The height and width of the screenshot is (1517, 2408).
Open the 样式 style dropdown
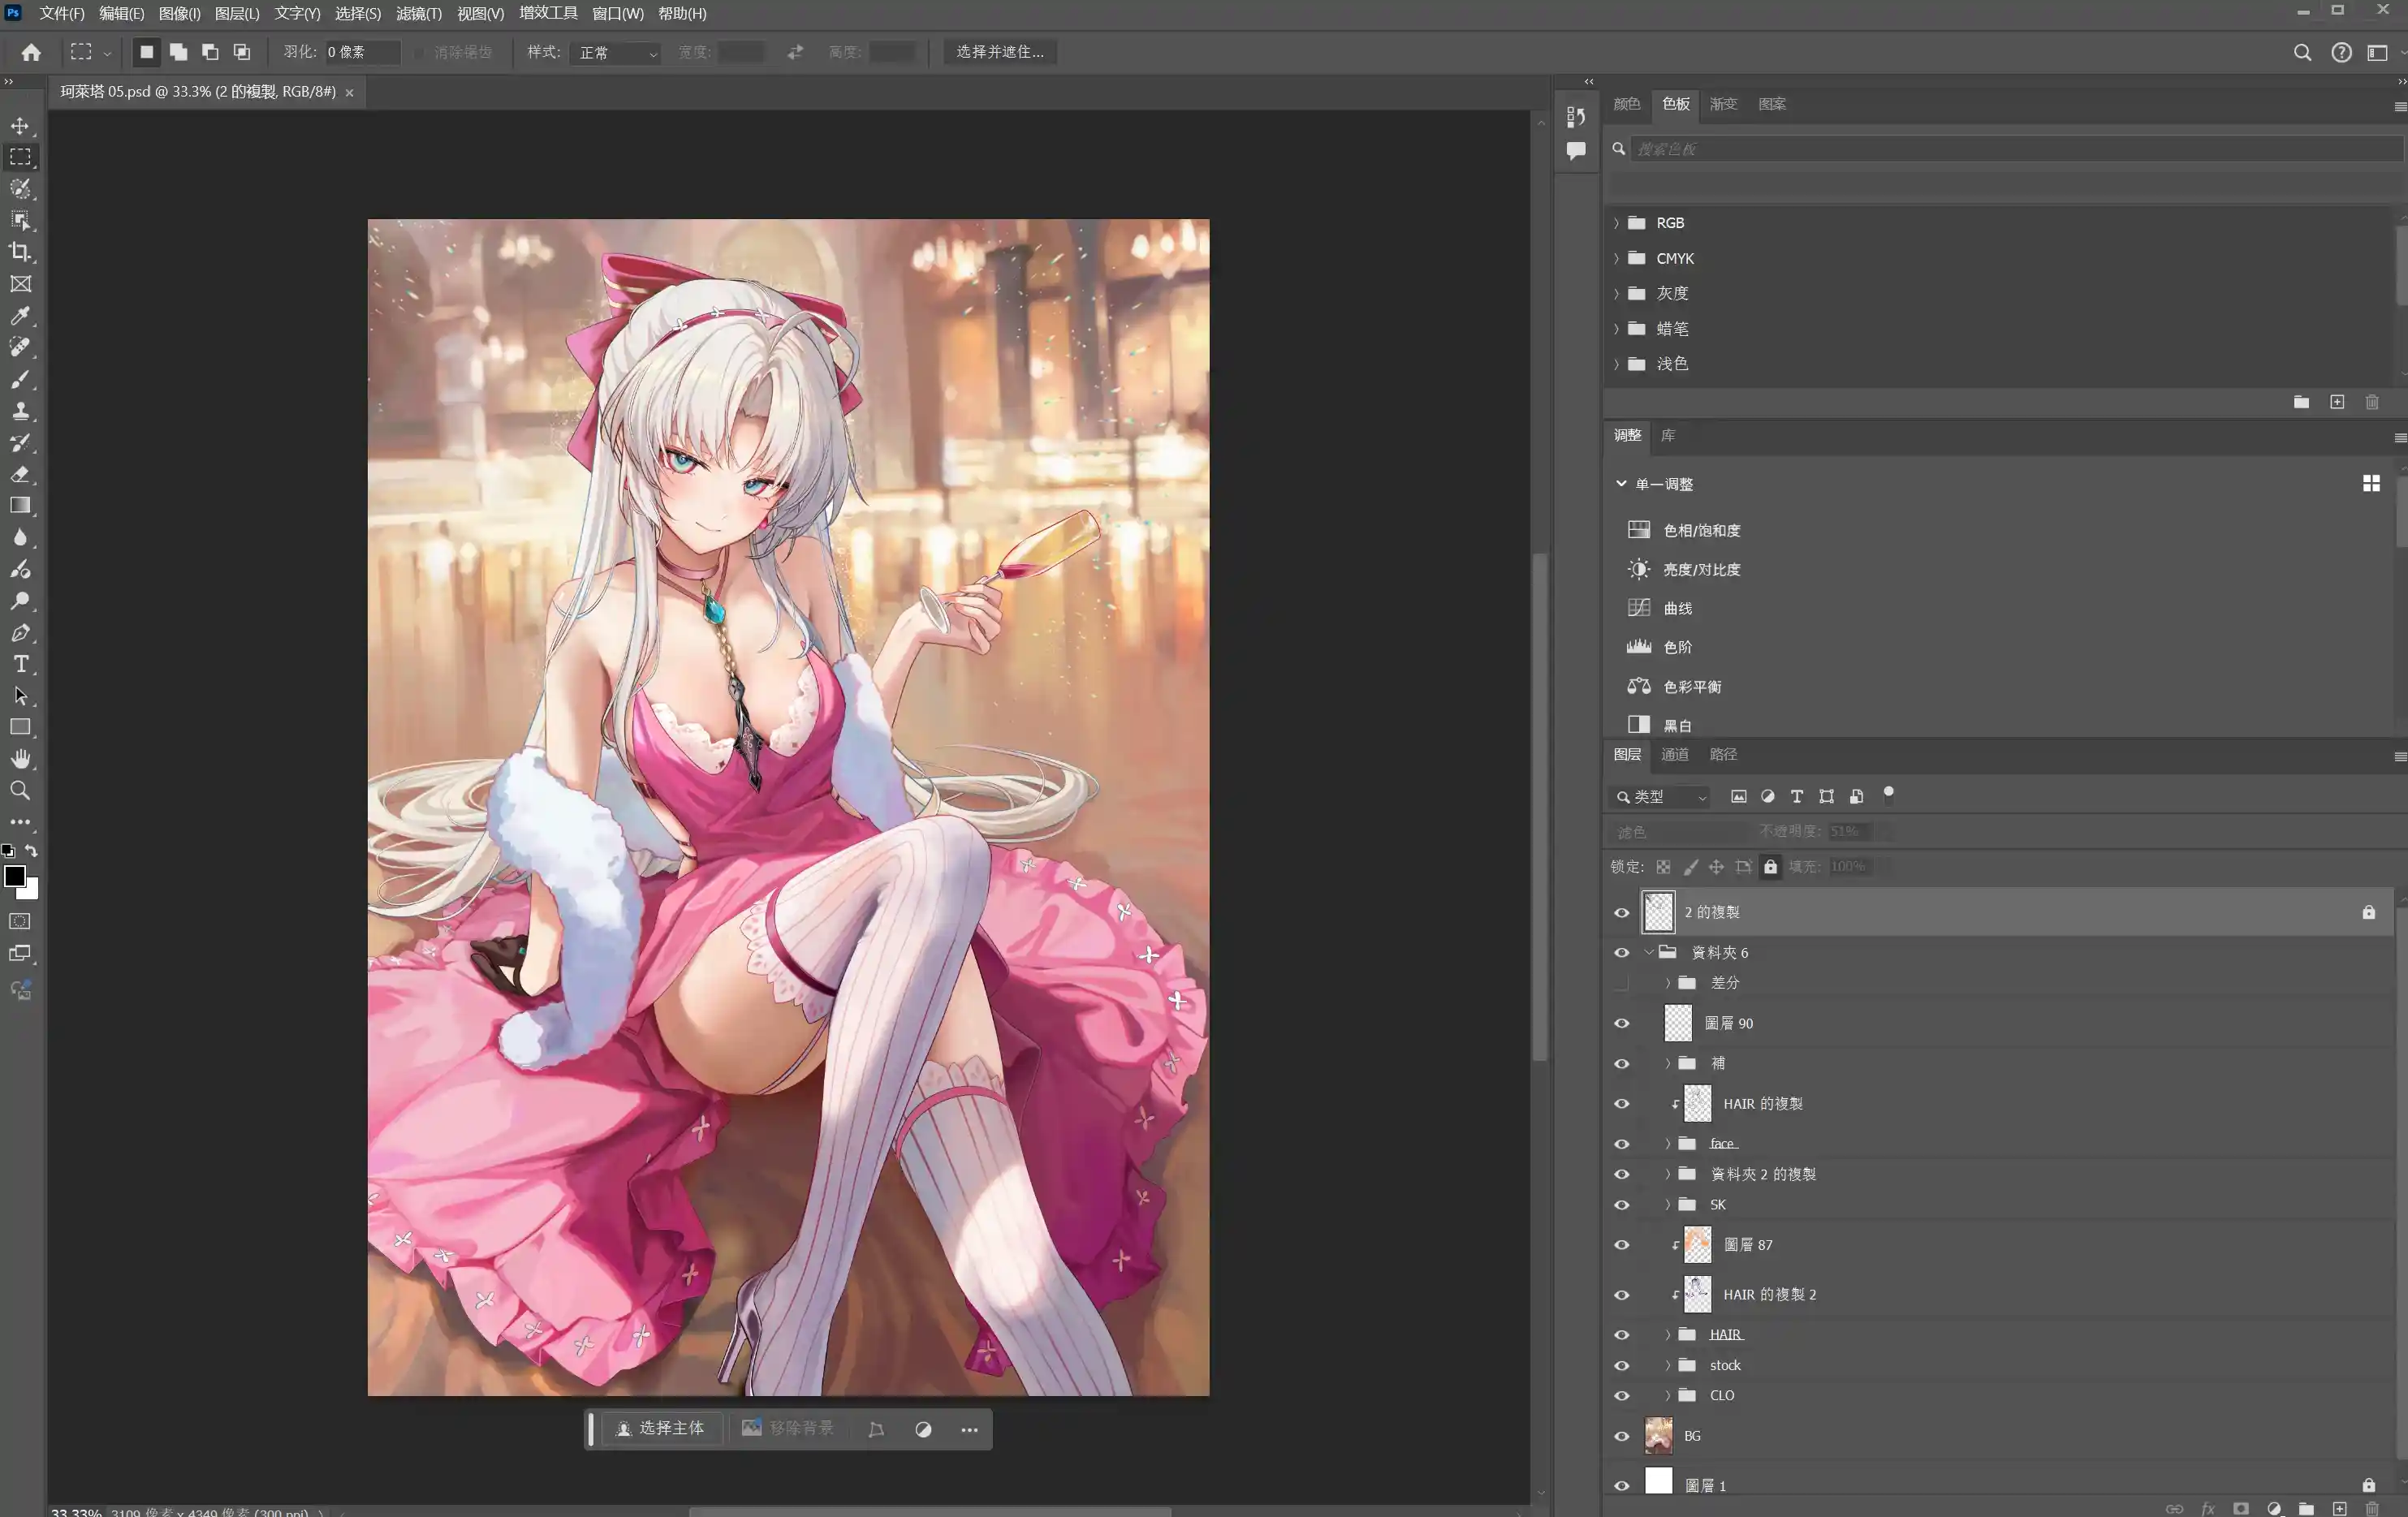point(617,52)
